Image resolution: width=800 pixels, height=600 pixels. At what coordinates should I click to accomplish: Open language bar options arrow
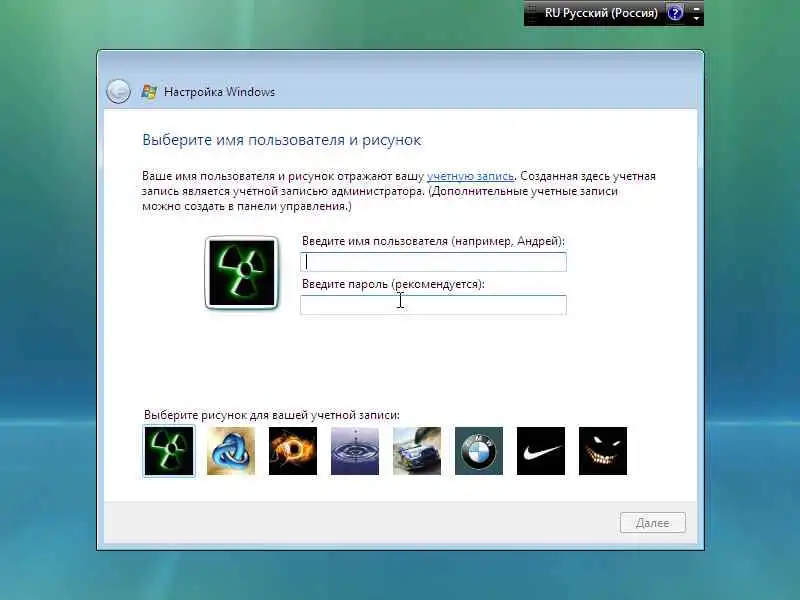pos(696,19)
